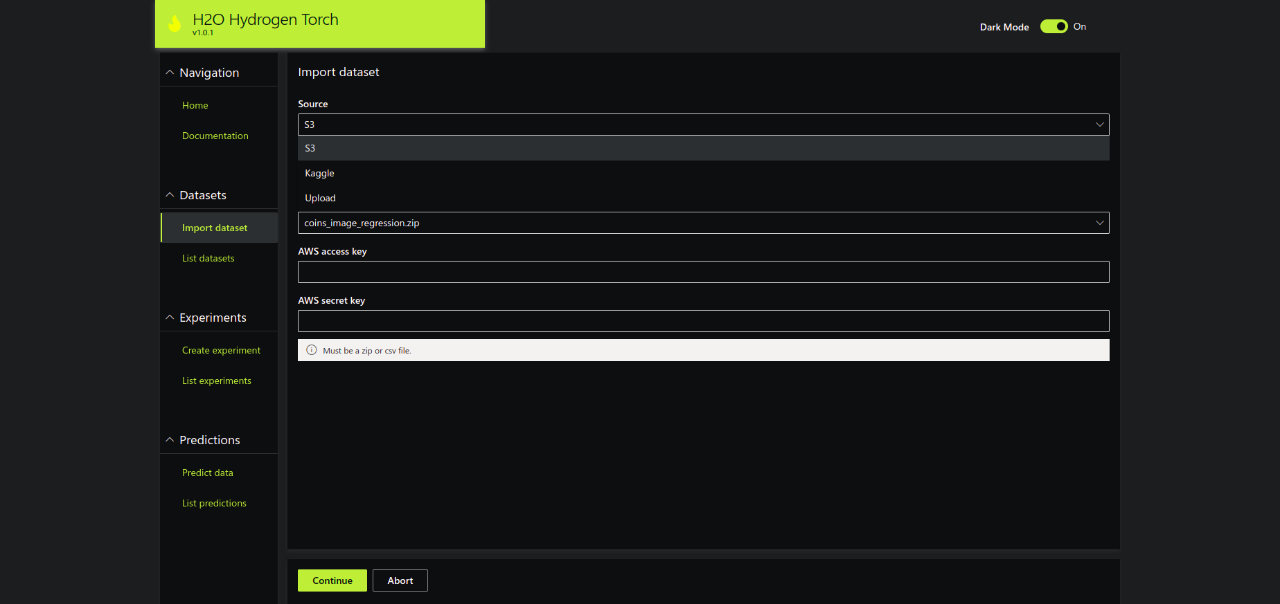1280x604 pixels.
Task: Click the info icon beside zip/csv message
Action: coord(311,350)
